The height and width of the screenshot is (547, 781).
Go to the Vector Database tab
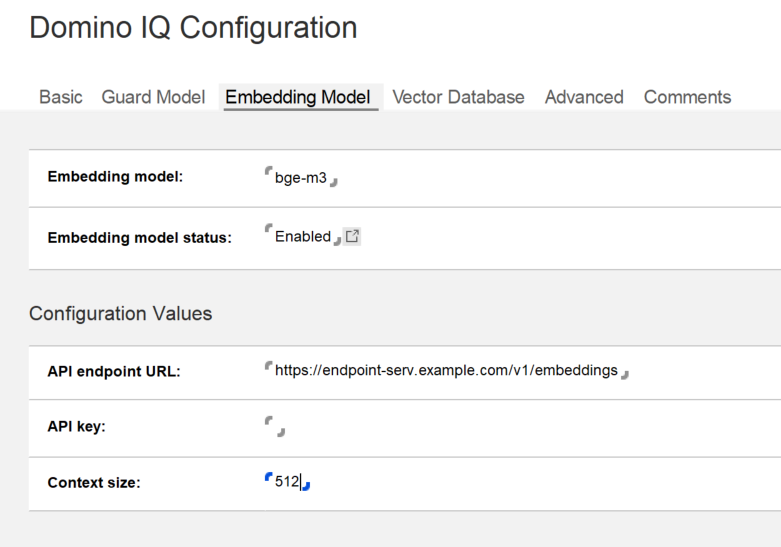pyautogui.click(x=458, y=97)
